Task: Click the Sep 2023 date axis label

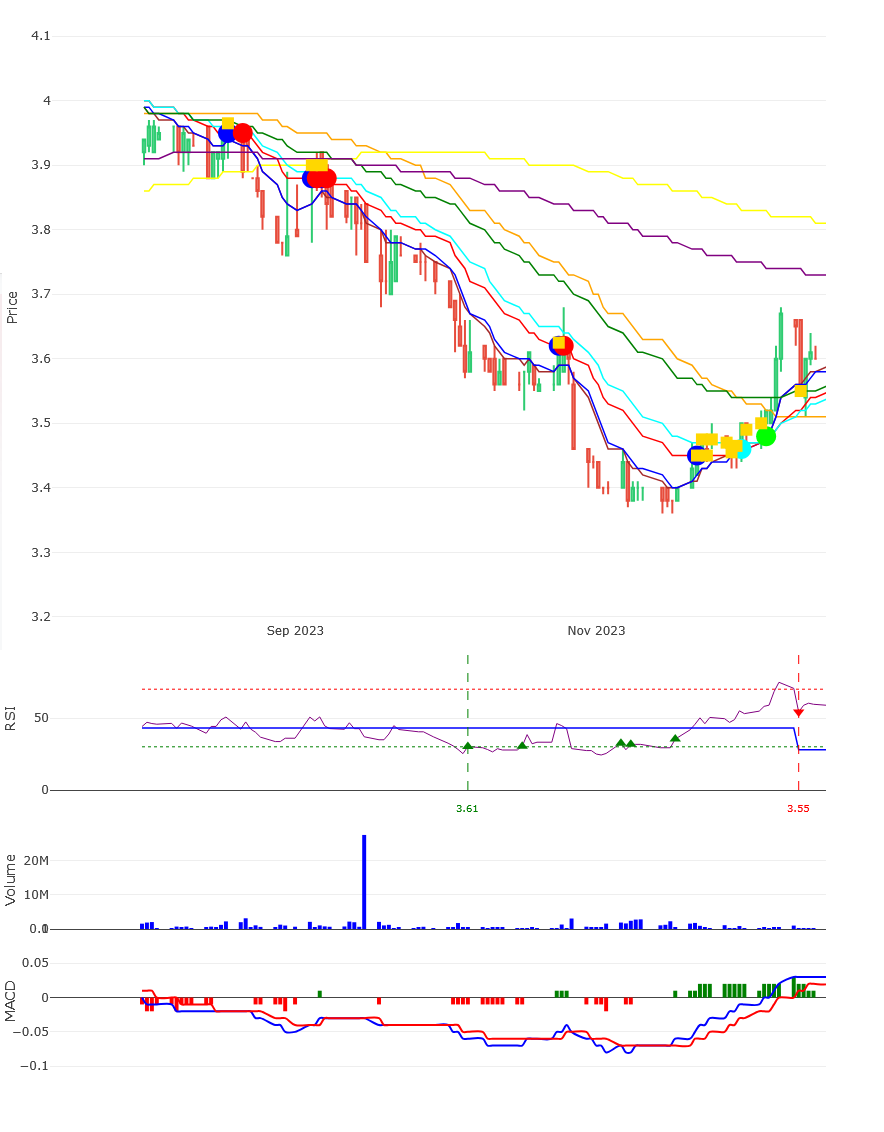Action: pyautogui.click(x=295, y=630)
